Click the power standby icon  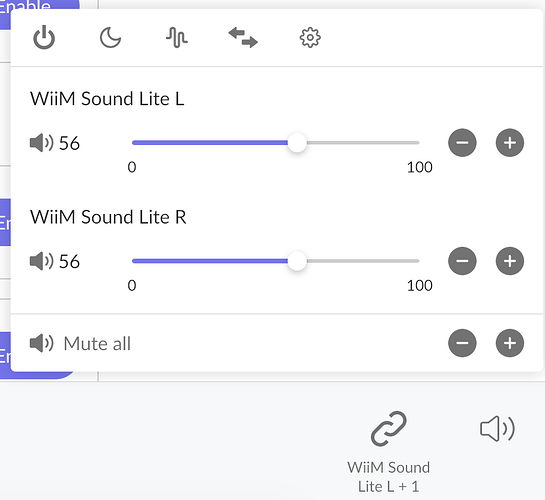coord(44,37)
